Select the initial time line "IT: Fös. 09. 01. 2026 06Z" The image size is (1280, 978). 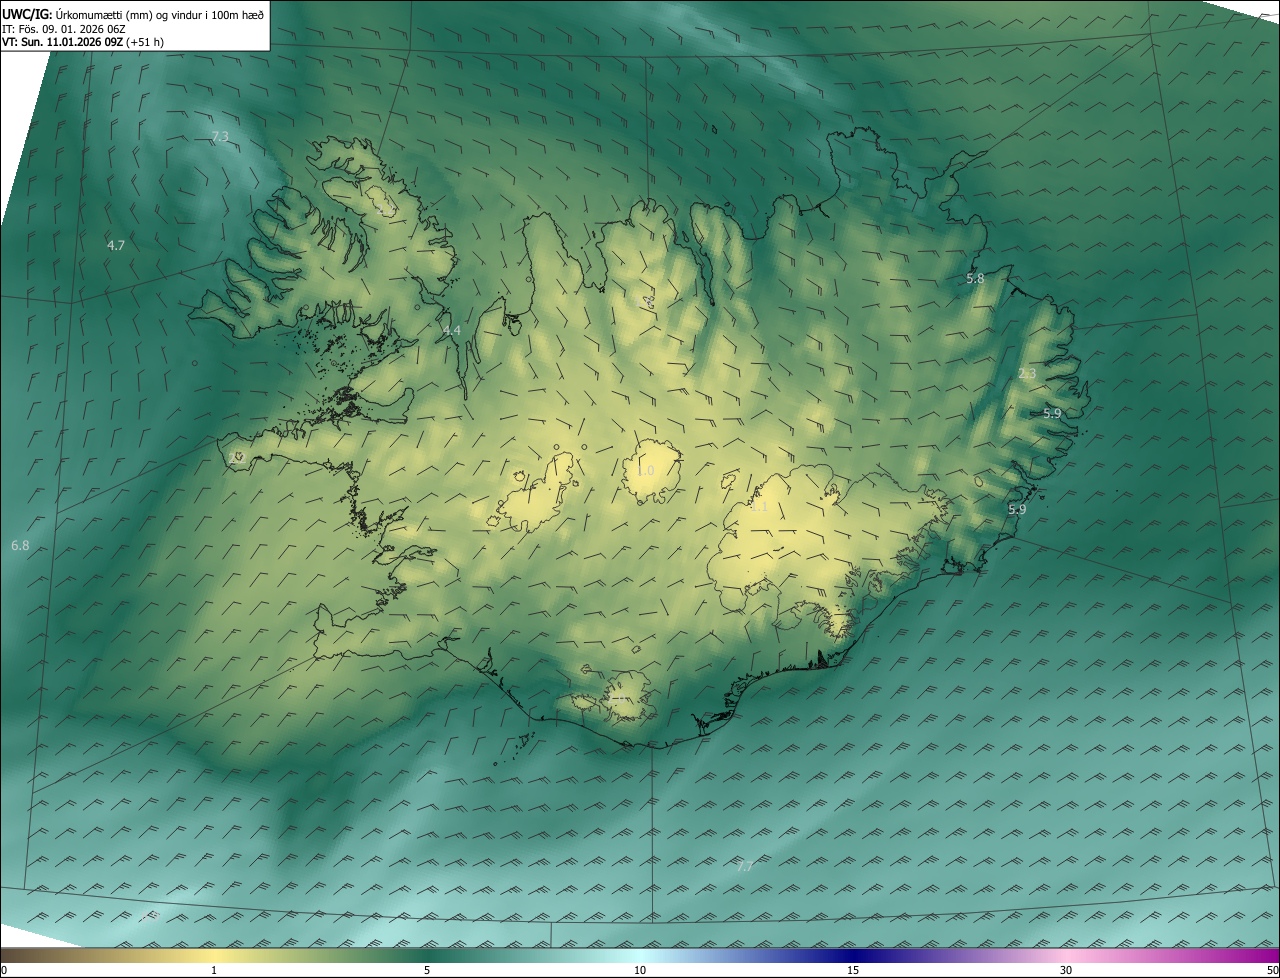pyautogui.click(x=64, y=29)
